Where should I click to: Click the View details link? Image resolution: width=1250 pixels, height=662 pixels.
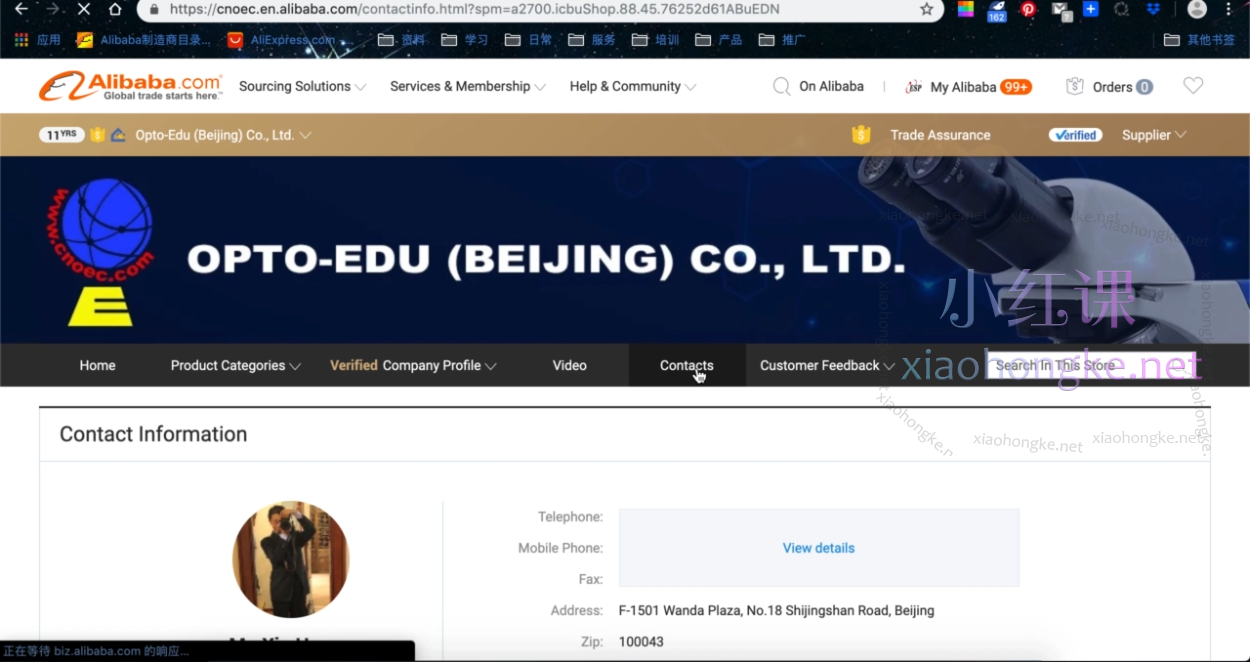818,548
